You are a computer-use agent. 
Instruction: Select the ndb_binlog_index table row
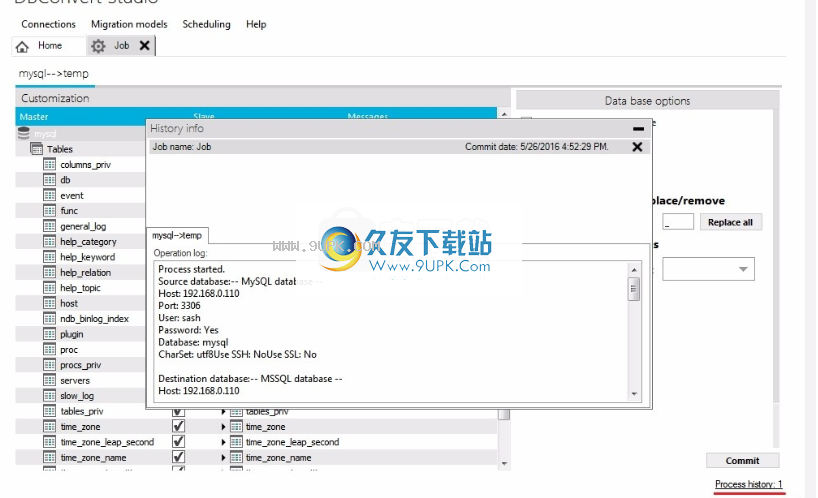pyautogui.click(x=80, y=319)
